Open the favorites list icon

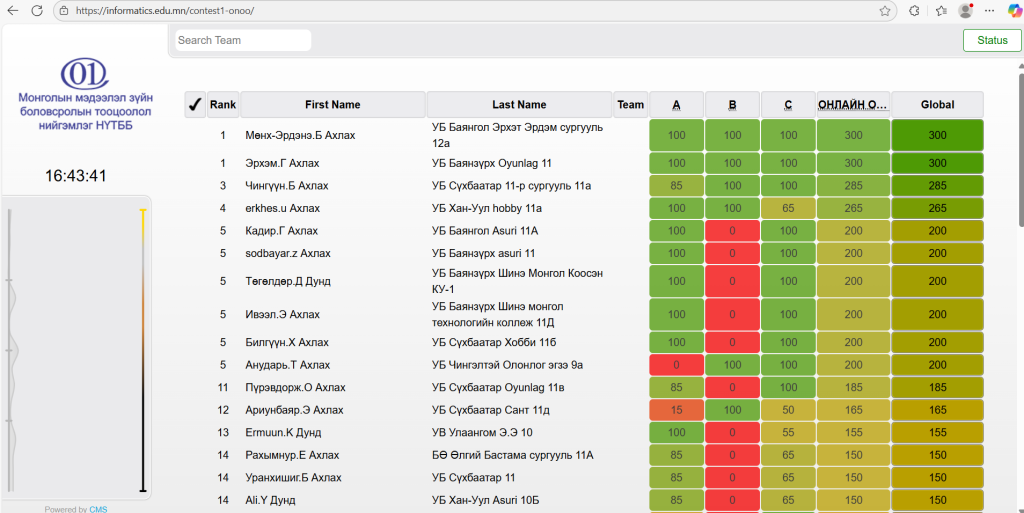click(941, 11)
